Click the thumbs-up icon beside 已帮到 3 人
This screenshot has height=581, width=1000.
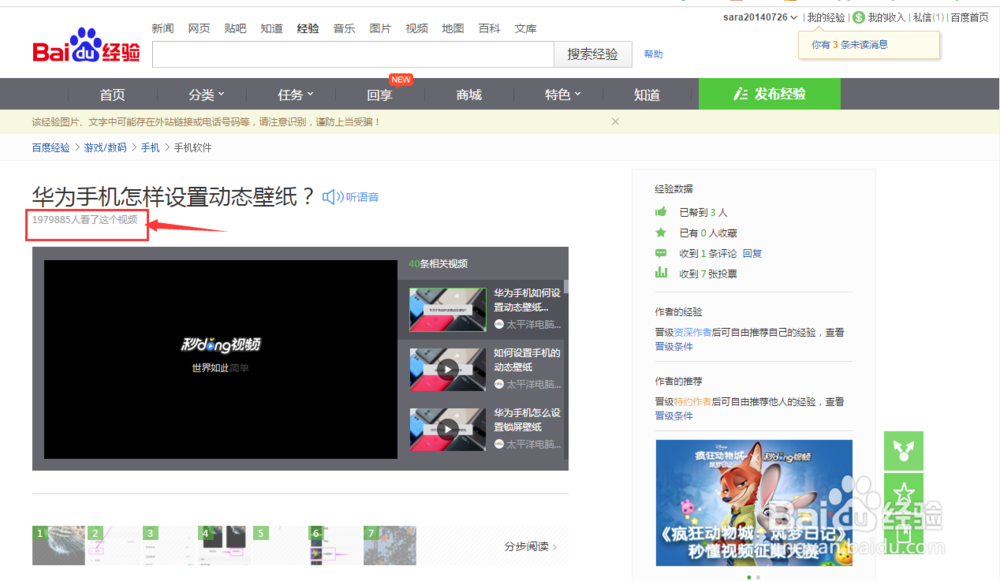pyautogui.click(x=661, y=212)
